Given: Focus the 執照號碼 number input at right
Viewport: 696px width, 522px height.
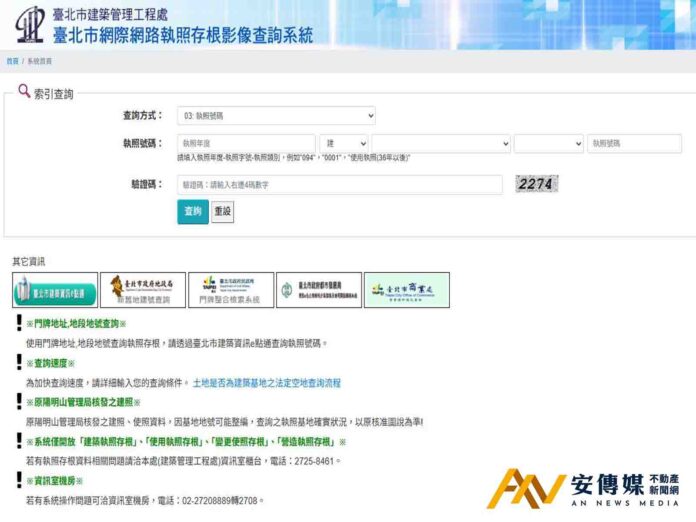Looking at the screenshot, I should click(x=634, y=143).
